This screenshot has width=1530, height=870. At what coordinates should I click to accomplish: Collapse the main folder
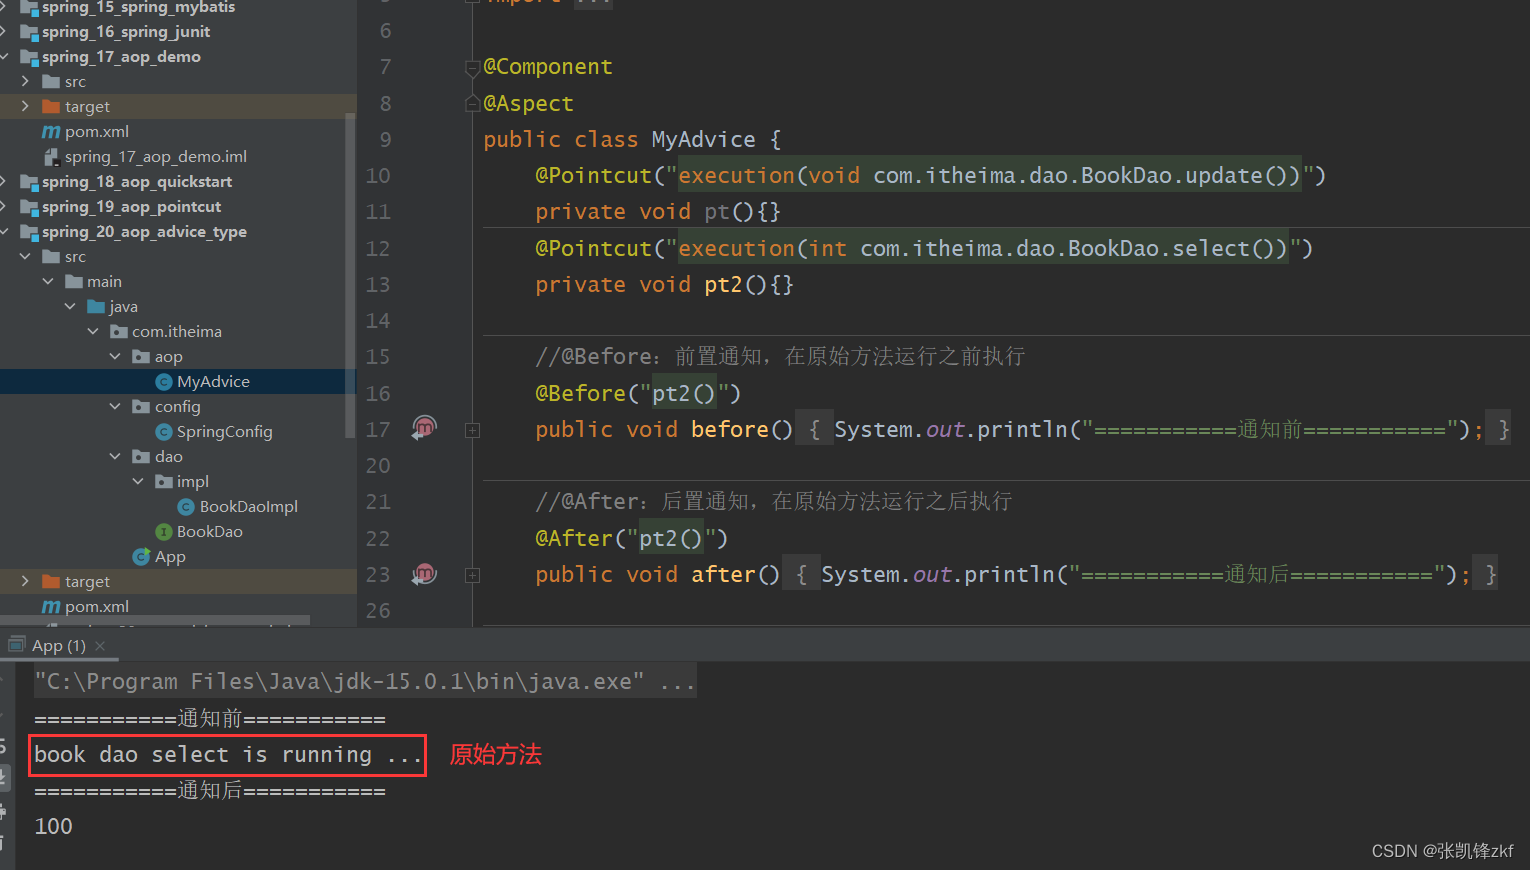(x=48, y=282)
